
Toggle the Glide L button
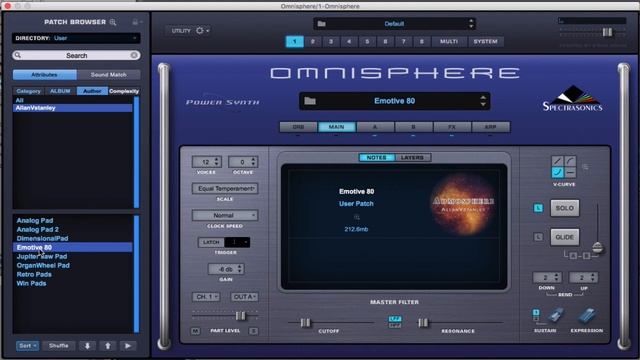538,237
